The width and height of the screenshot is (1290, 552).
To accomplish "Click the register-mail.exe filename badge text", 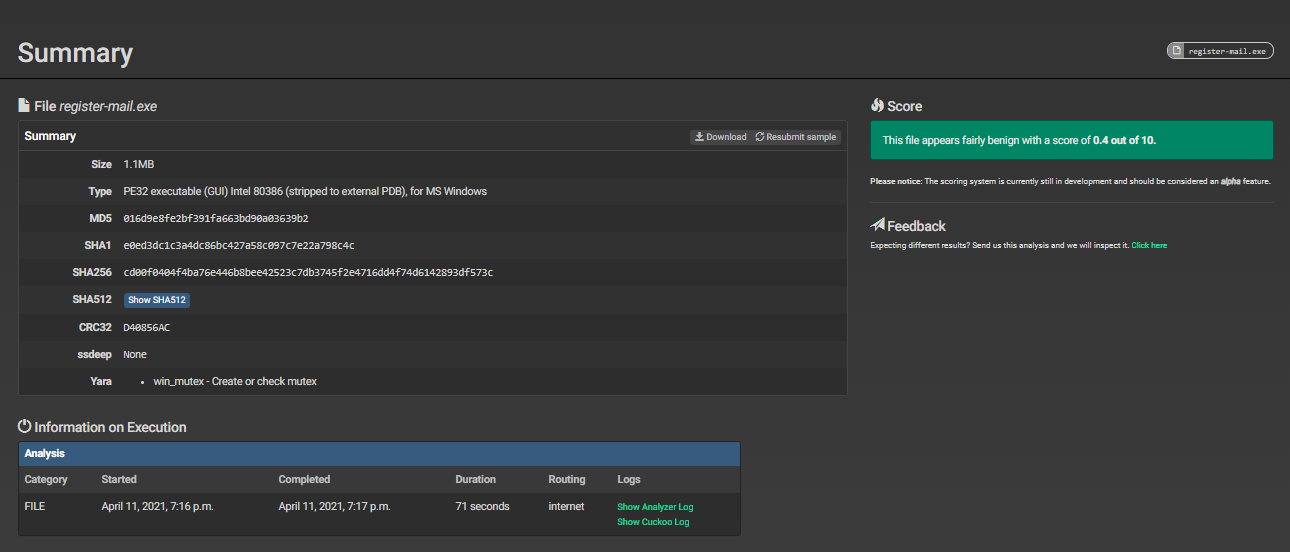I will coord(1227,51).
